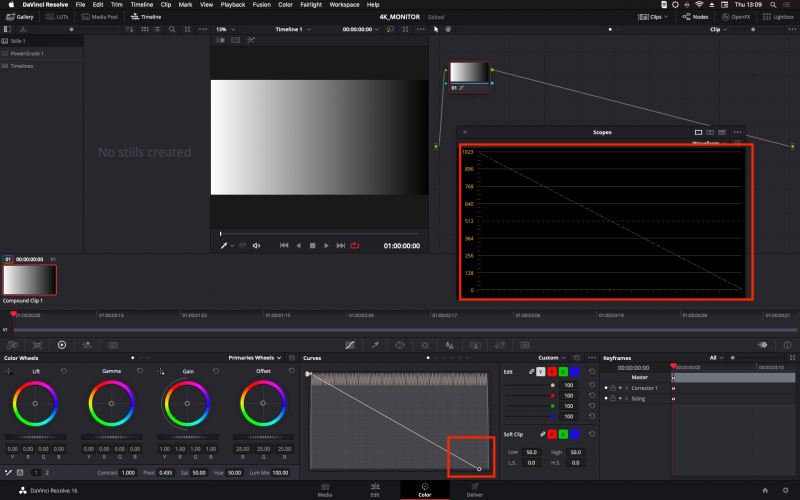Open project settings gear icon

785,490
